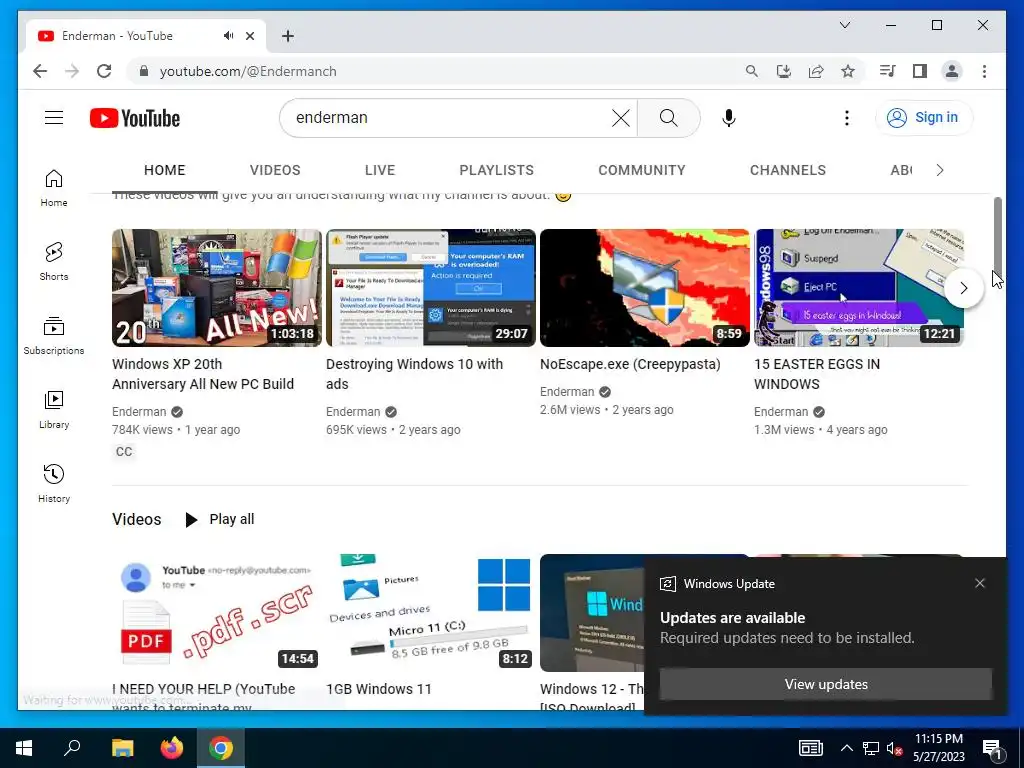Open Subscriptions in the sidebar

coord(54,336)
